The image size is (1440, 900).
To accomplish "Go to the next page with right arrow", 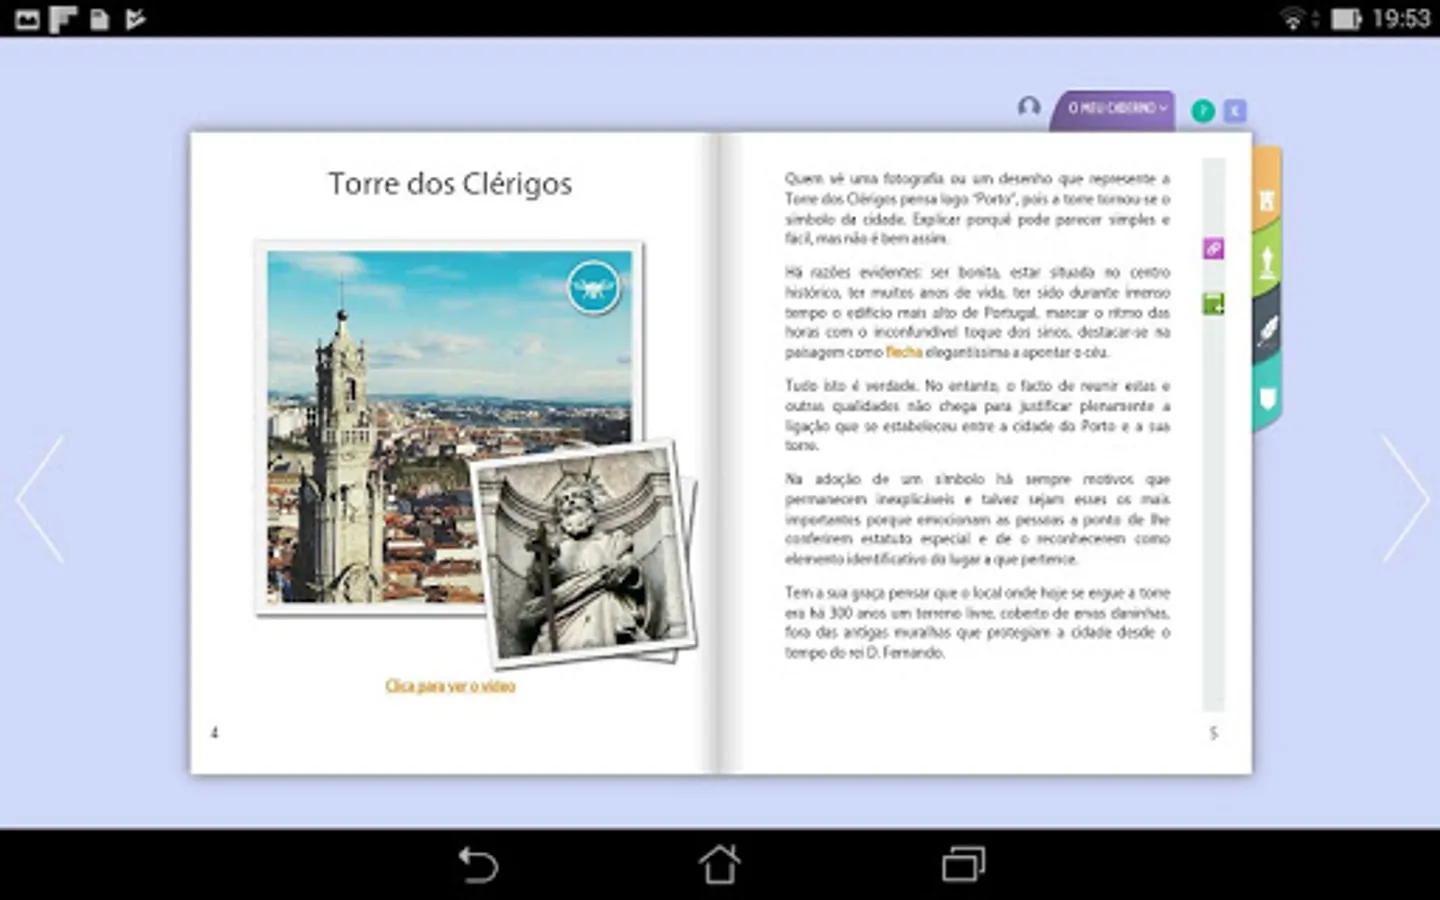I will [1405, 498].
